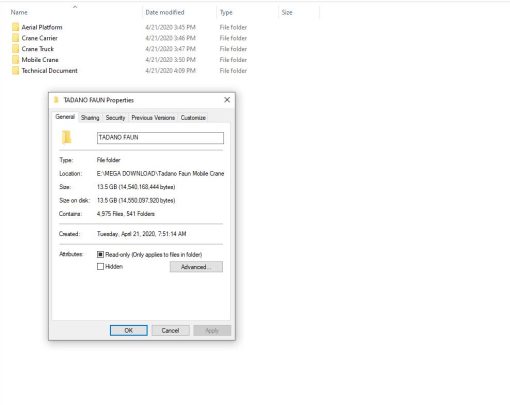
Task: Confirm with the OK button
Action: point(129,330)
